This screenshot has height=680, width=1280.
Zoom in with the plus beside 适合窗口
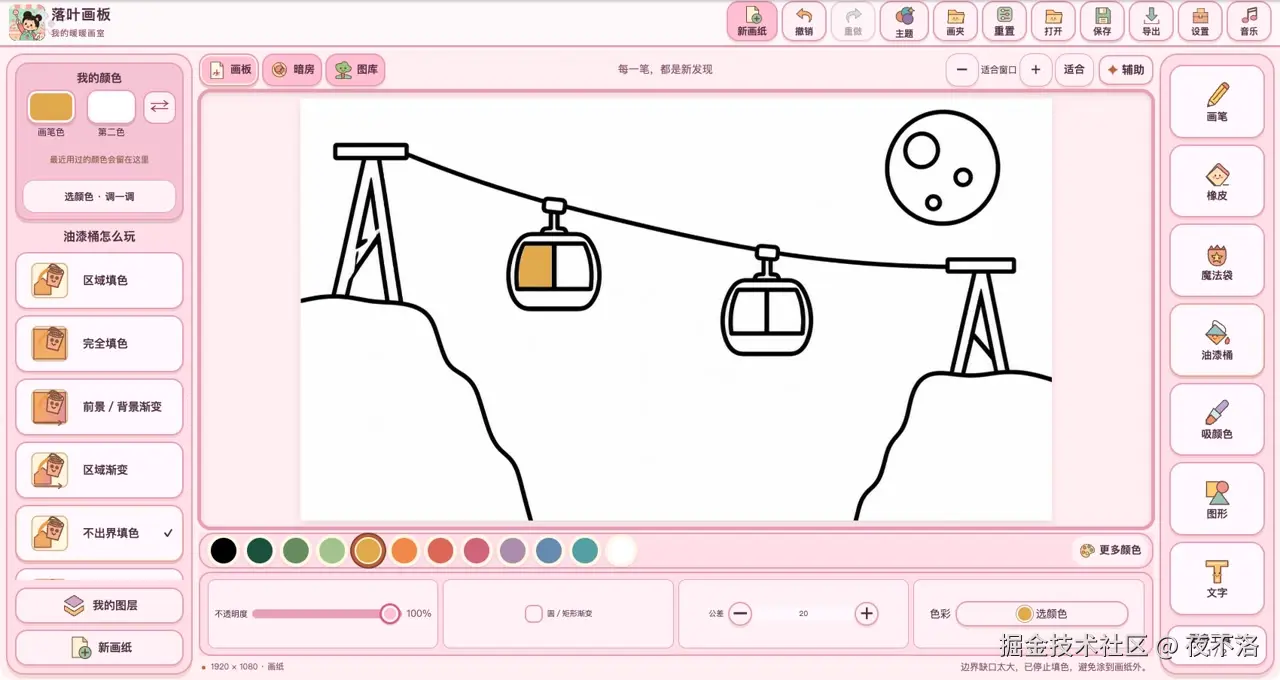coord(1036,70)
